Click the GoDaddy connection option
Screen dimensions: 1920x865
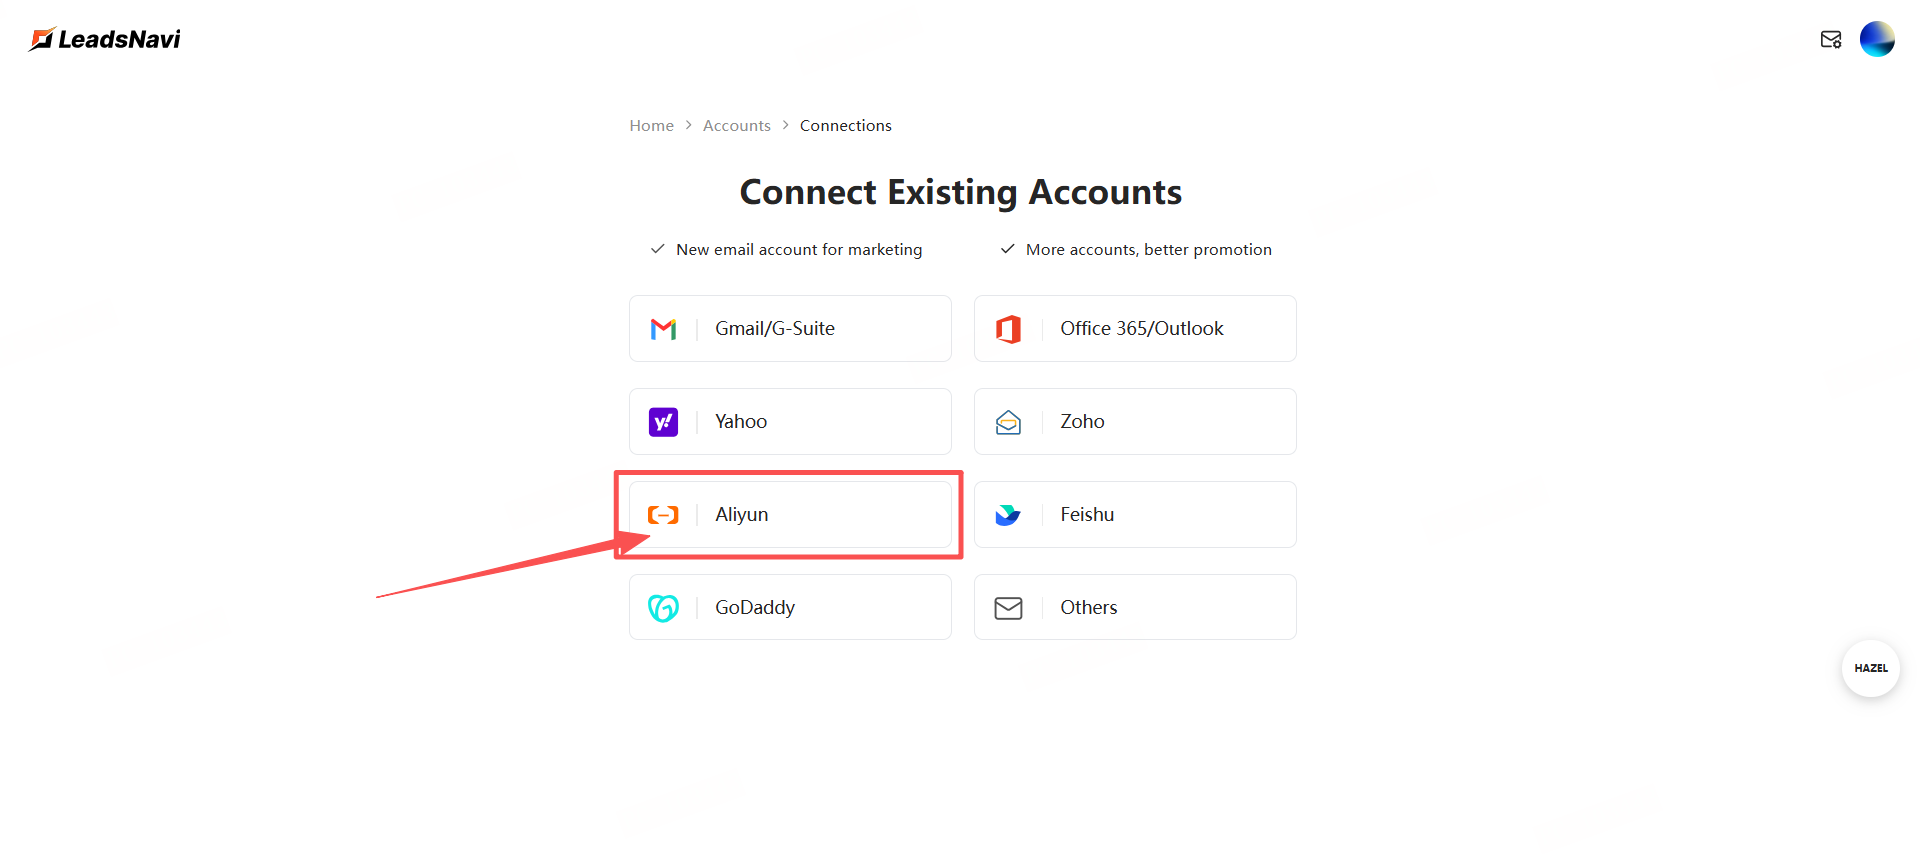[790, 608]
